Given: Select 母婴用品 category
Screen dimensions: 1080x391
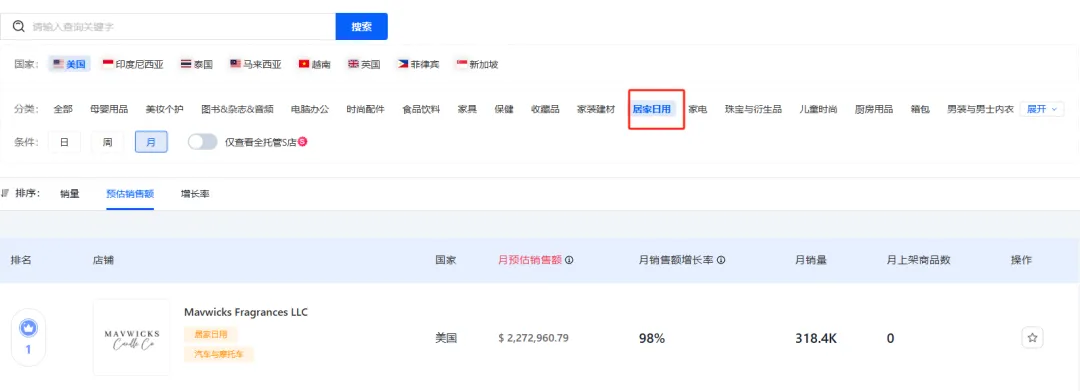Looking at the screenshot, I should (109, 109).
